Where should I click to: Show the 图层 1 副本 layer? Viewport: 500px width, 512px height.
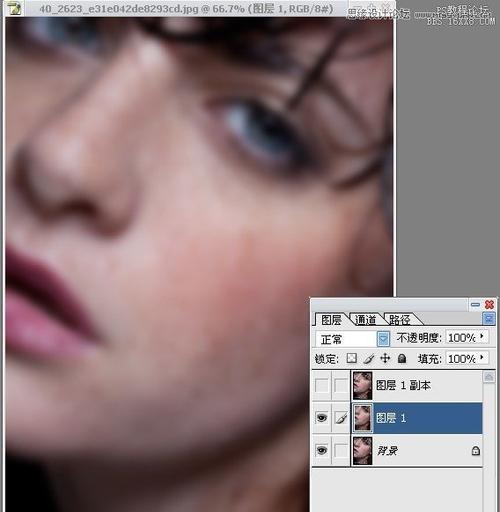point(322,386)
